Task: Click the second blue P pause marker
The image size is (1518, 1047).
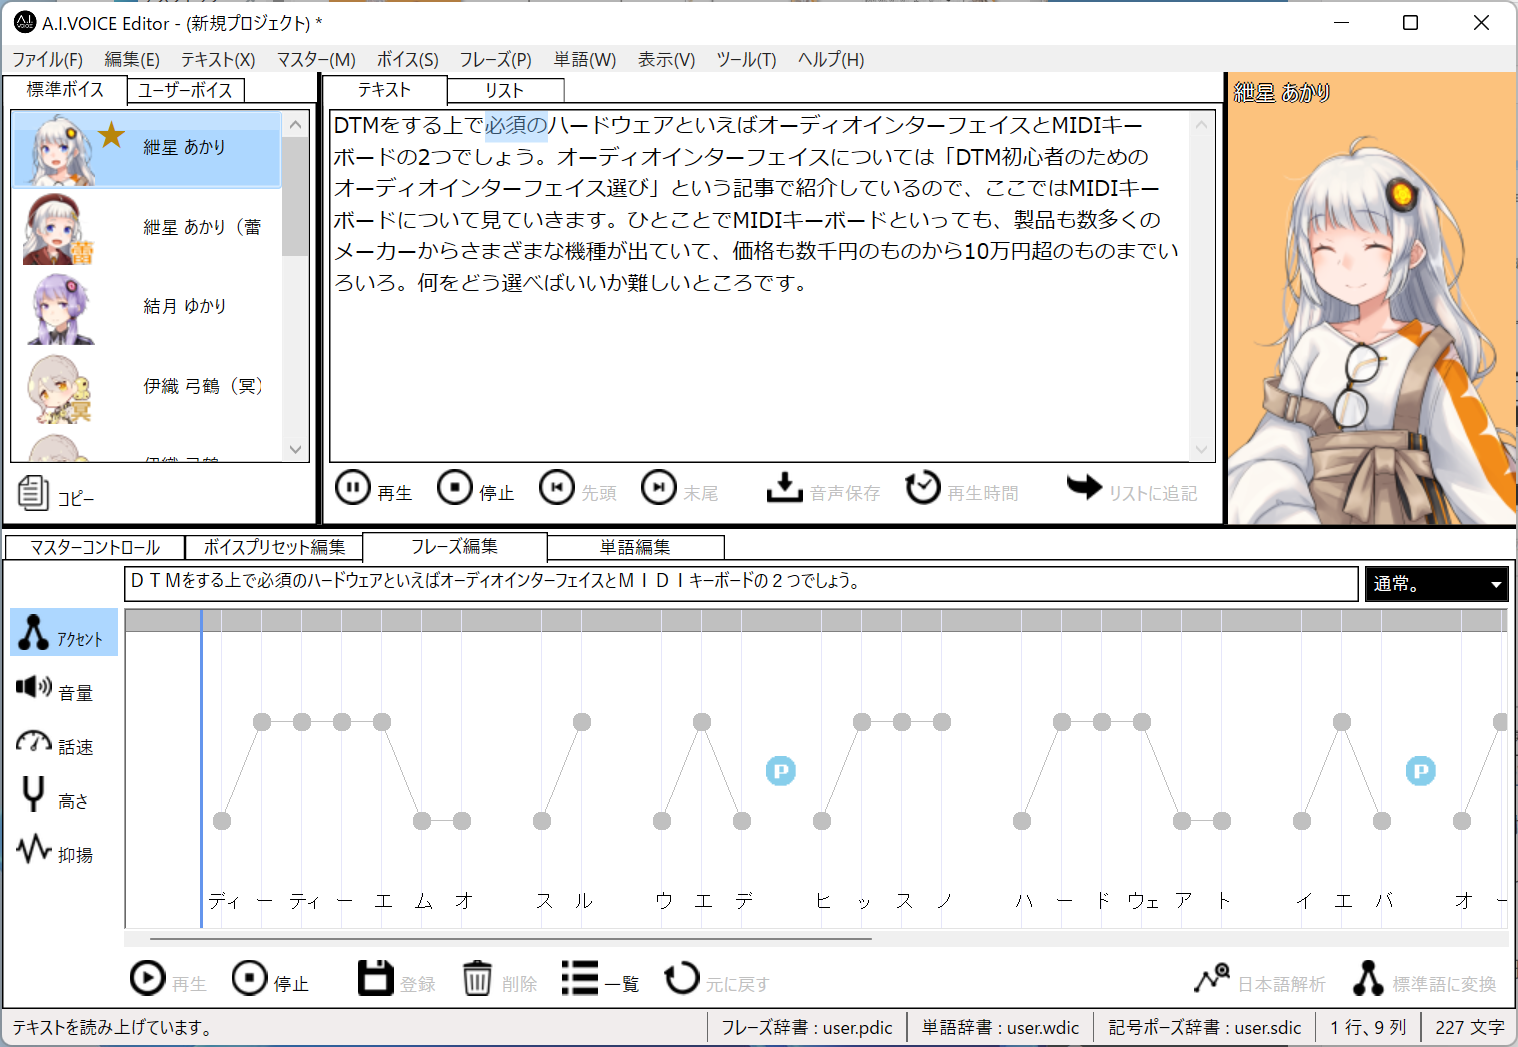Action: point(1421,771)
